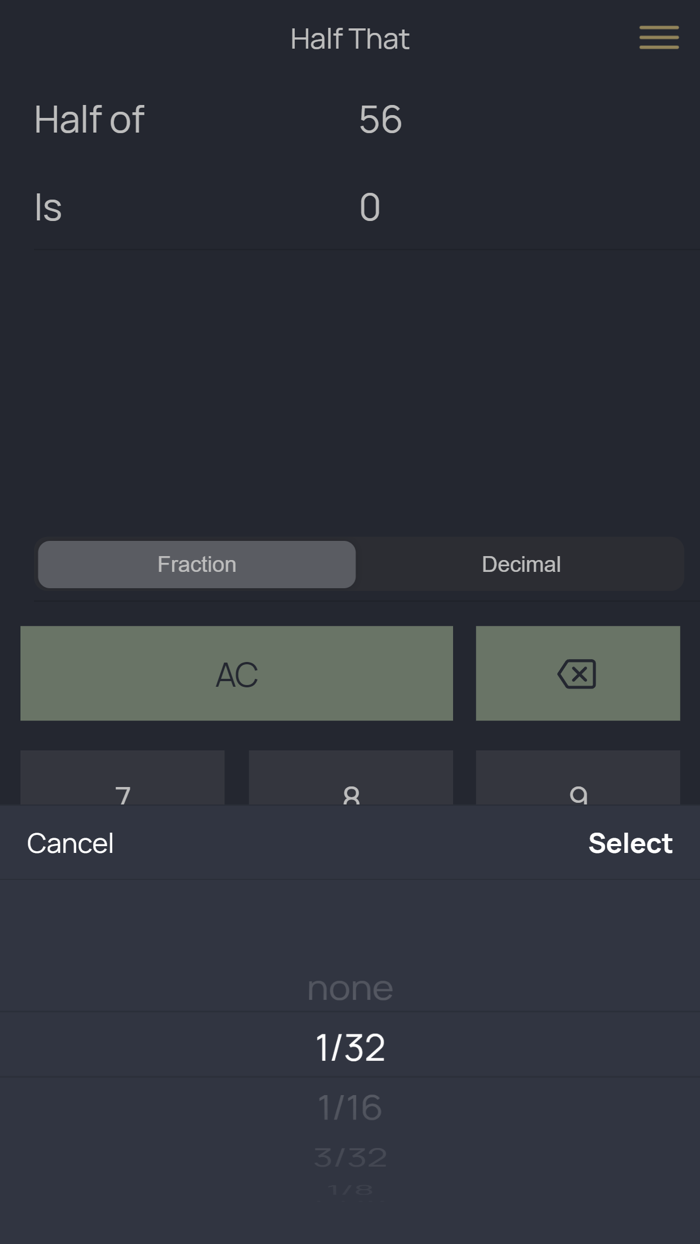Pick 1/16 from the fraction wheel
Viewport: 700px width, 1244px height.
click(x=350, y=1107)
